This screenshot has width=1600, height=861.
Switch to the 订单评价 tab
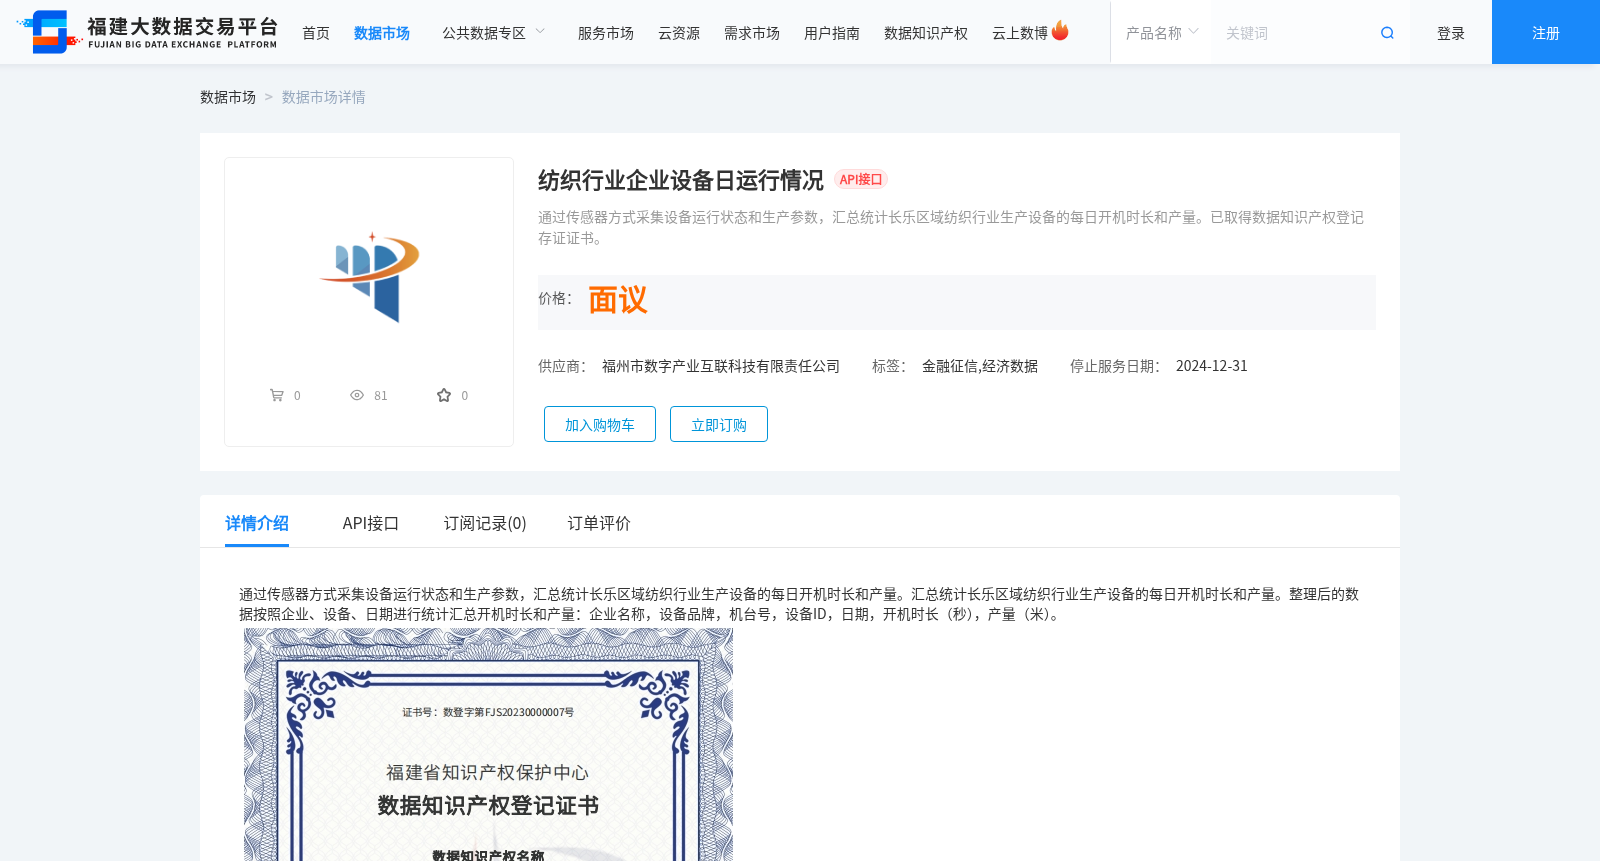click(599, 523)
